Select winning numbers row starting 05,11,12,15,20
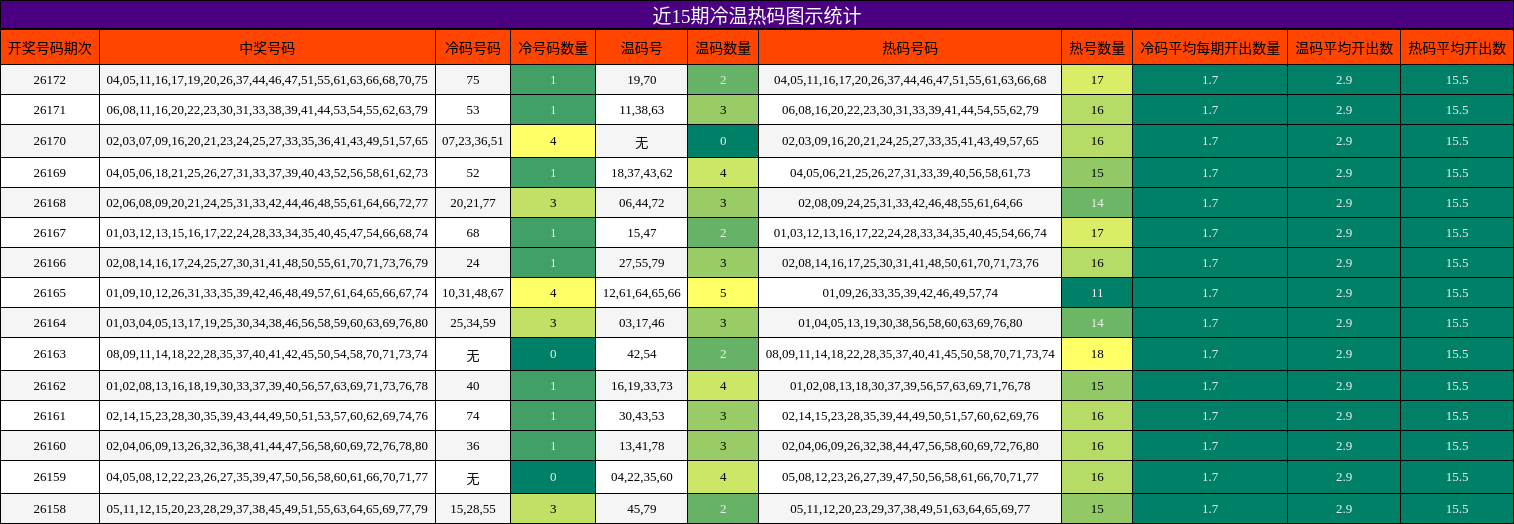1514x524 pixels. 267,509
